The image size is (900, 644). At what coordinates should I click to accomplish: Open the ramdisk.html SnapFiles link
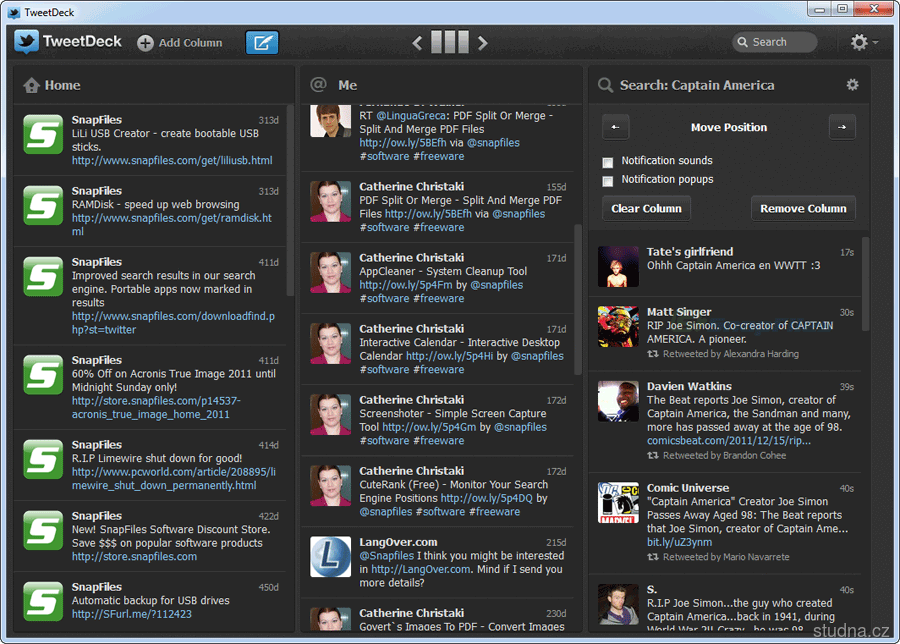[x=172, y=224]
